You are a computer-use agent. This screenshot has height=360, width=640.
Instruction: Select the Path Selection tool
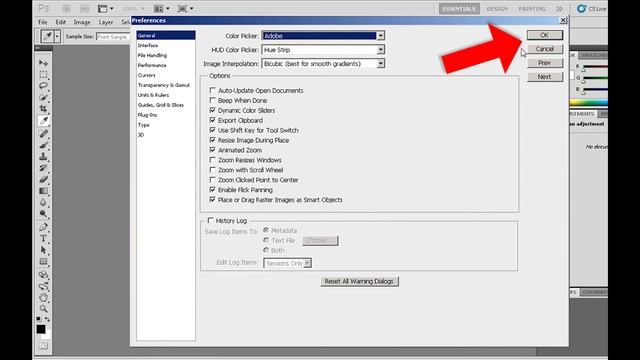(43, 250)
